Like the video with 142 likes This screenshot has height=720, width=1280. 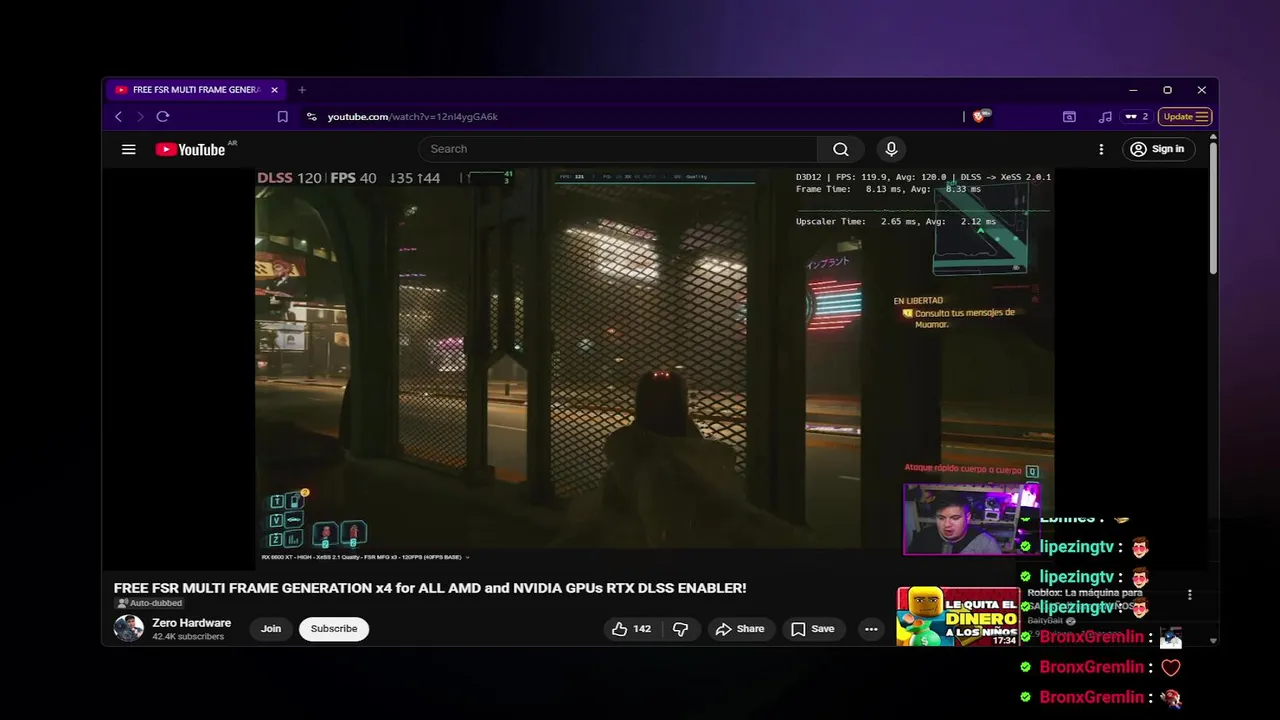click(631, 629)
